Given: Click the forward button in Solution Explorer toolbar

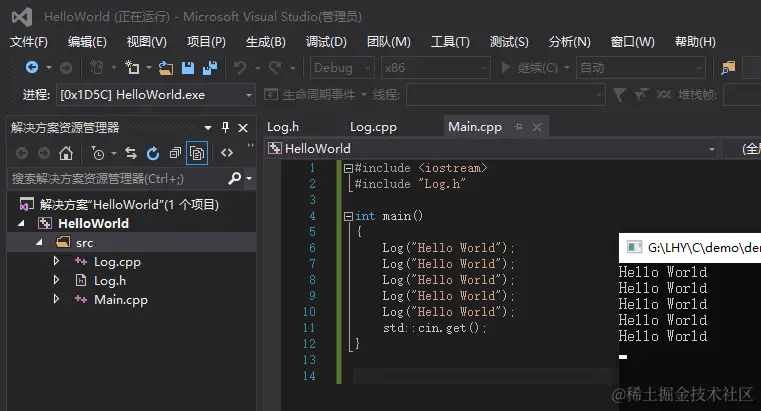Looking at the screenshot, I should click(x=44, y=153).
